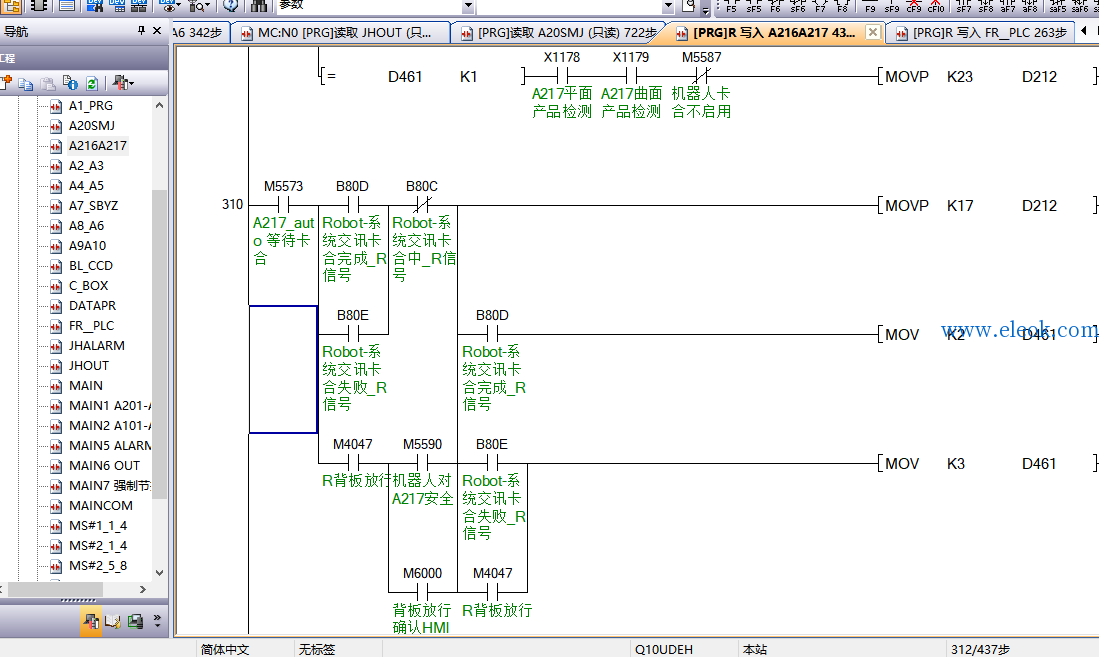Open the properties icon with the blue info mark

70,83
